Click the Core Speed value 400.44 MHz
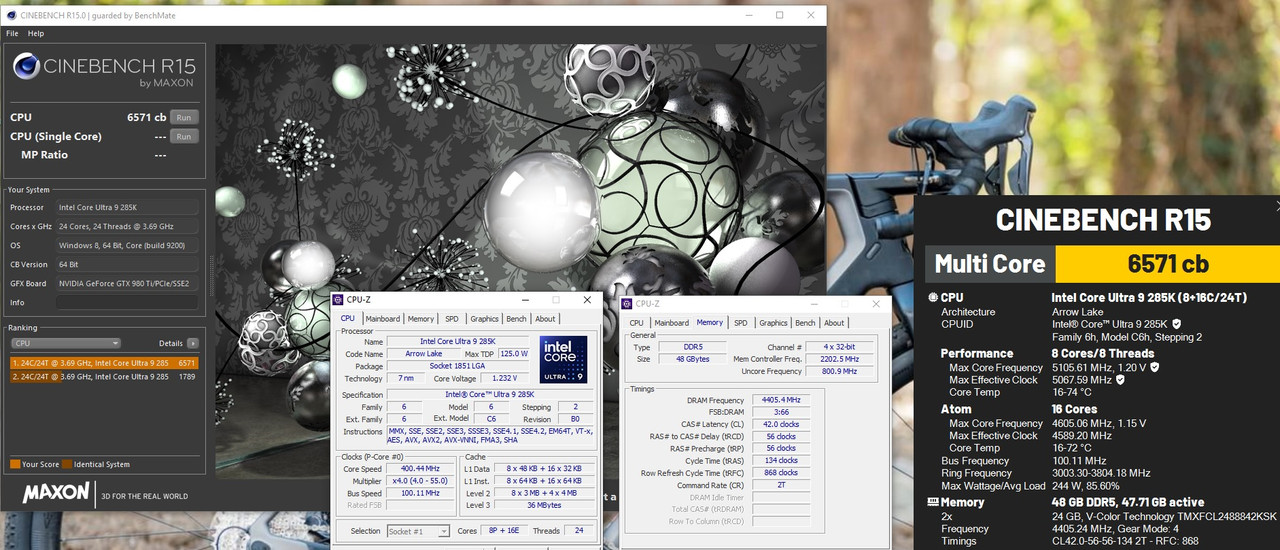This screenshot has height=550, width=1280. (x=419, y=468)
